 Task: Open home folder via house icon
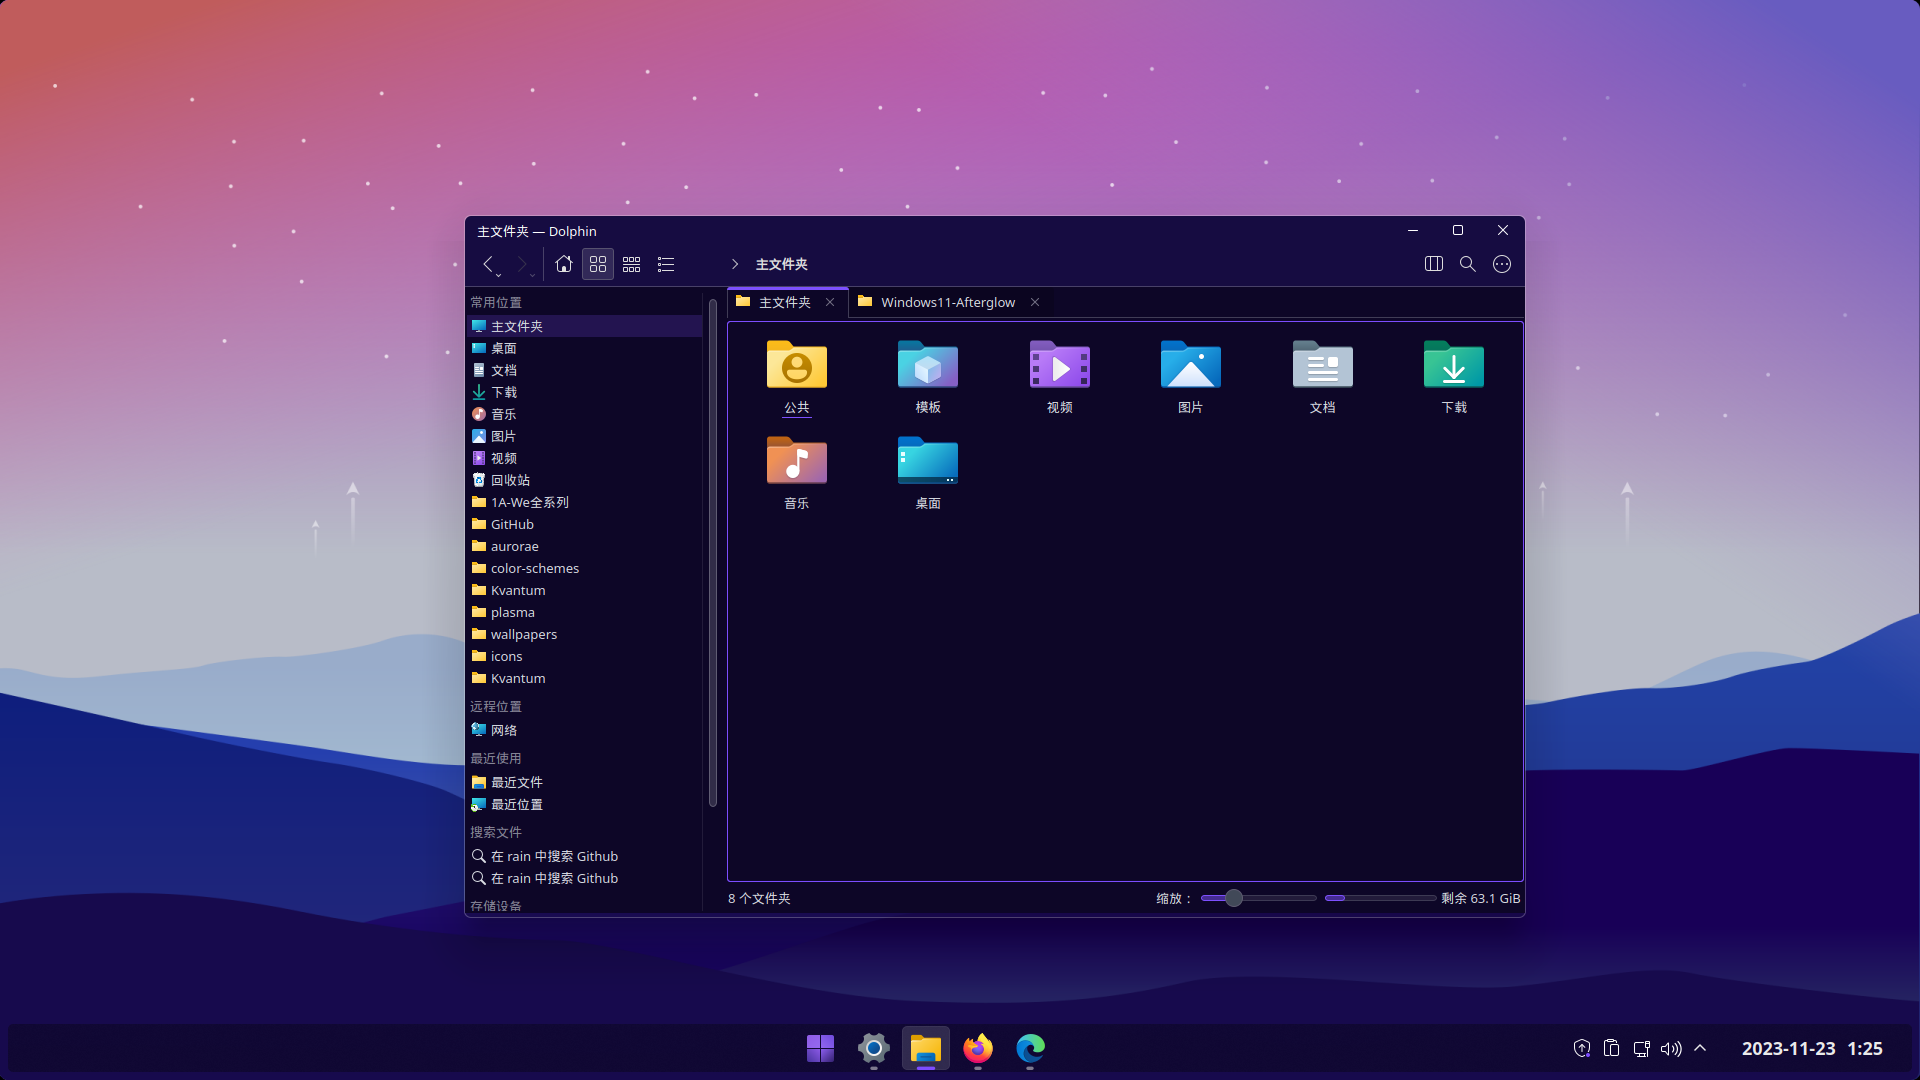tap(564, 264)
